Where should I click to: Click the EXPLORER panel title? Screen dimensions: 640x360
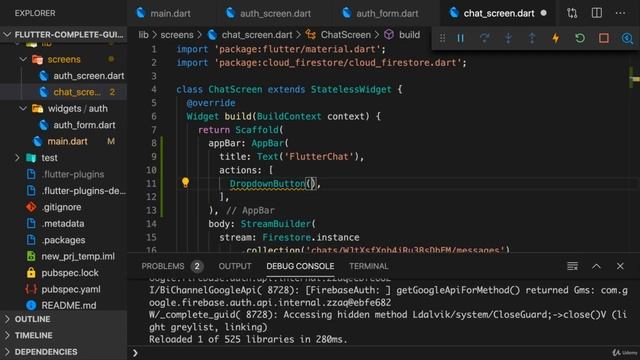tap(35, 13)
